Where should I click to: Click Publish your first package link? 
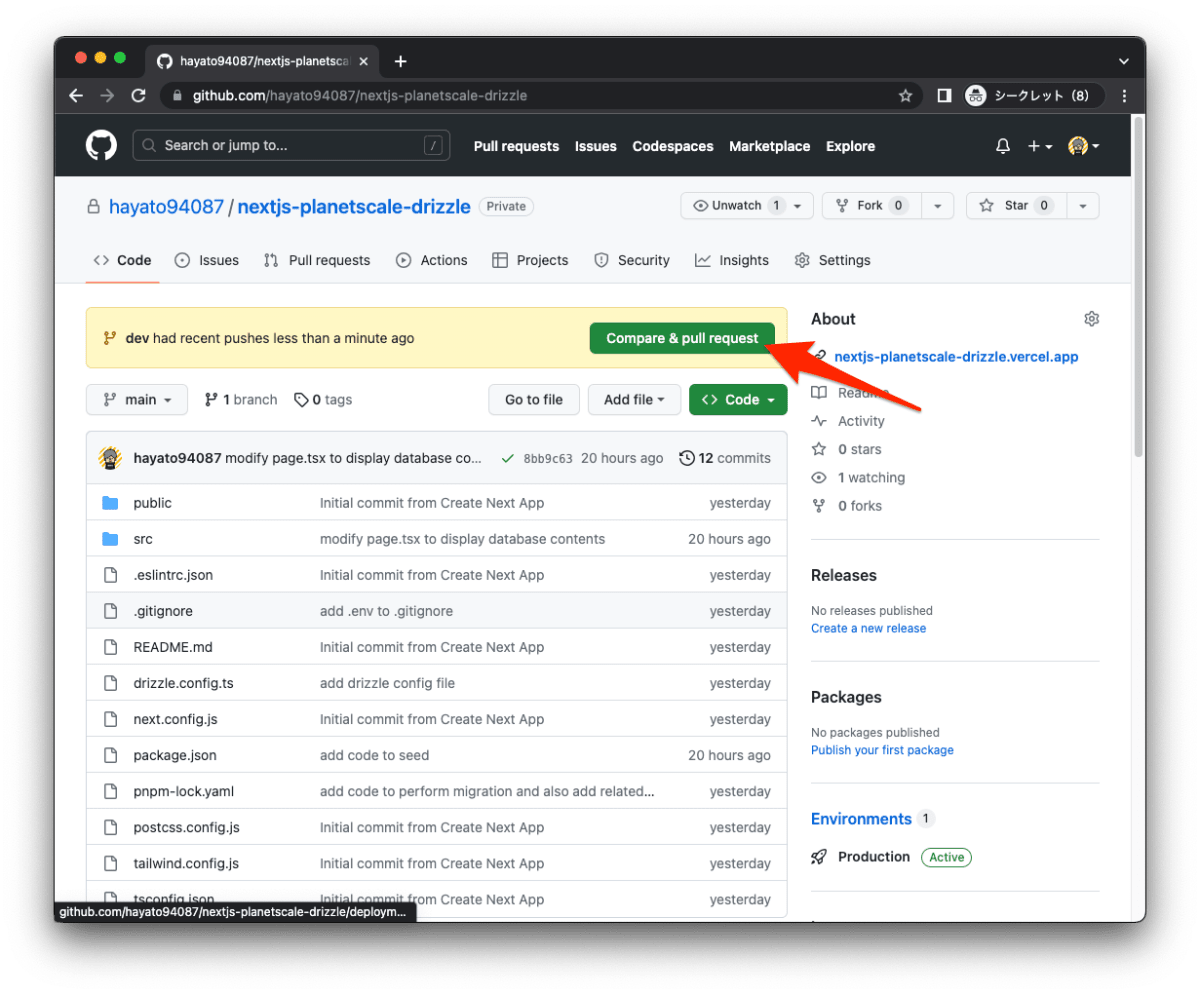[882, 751]
